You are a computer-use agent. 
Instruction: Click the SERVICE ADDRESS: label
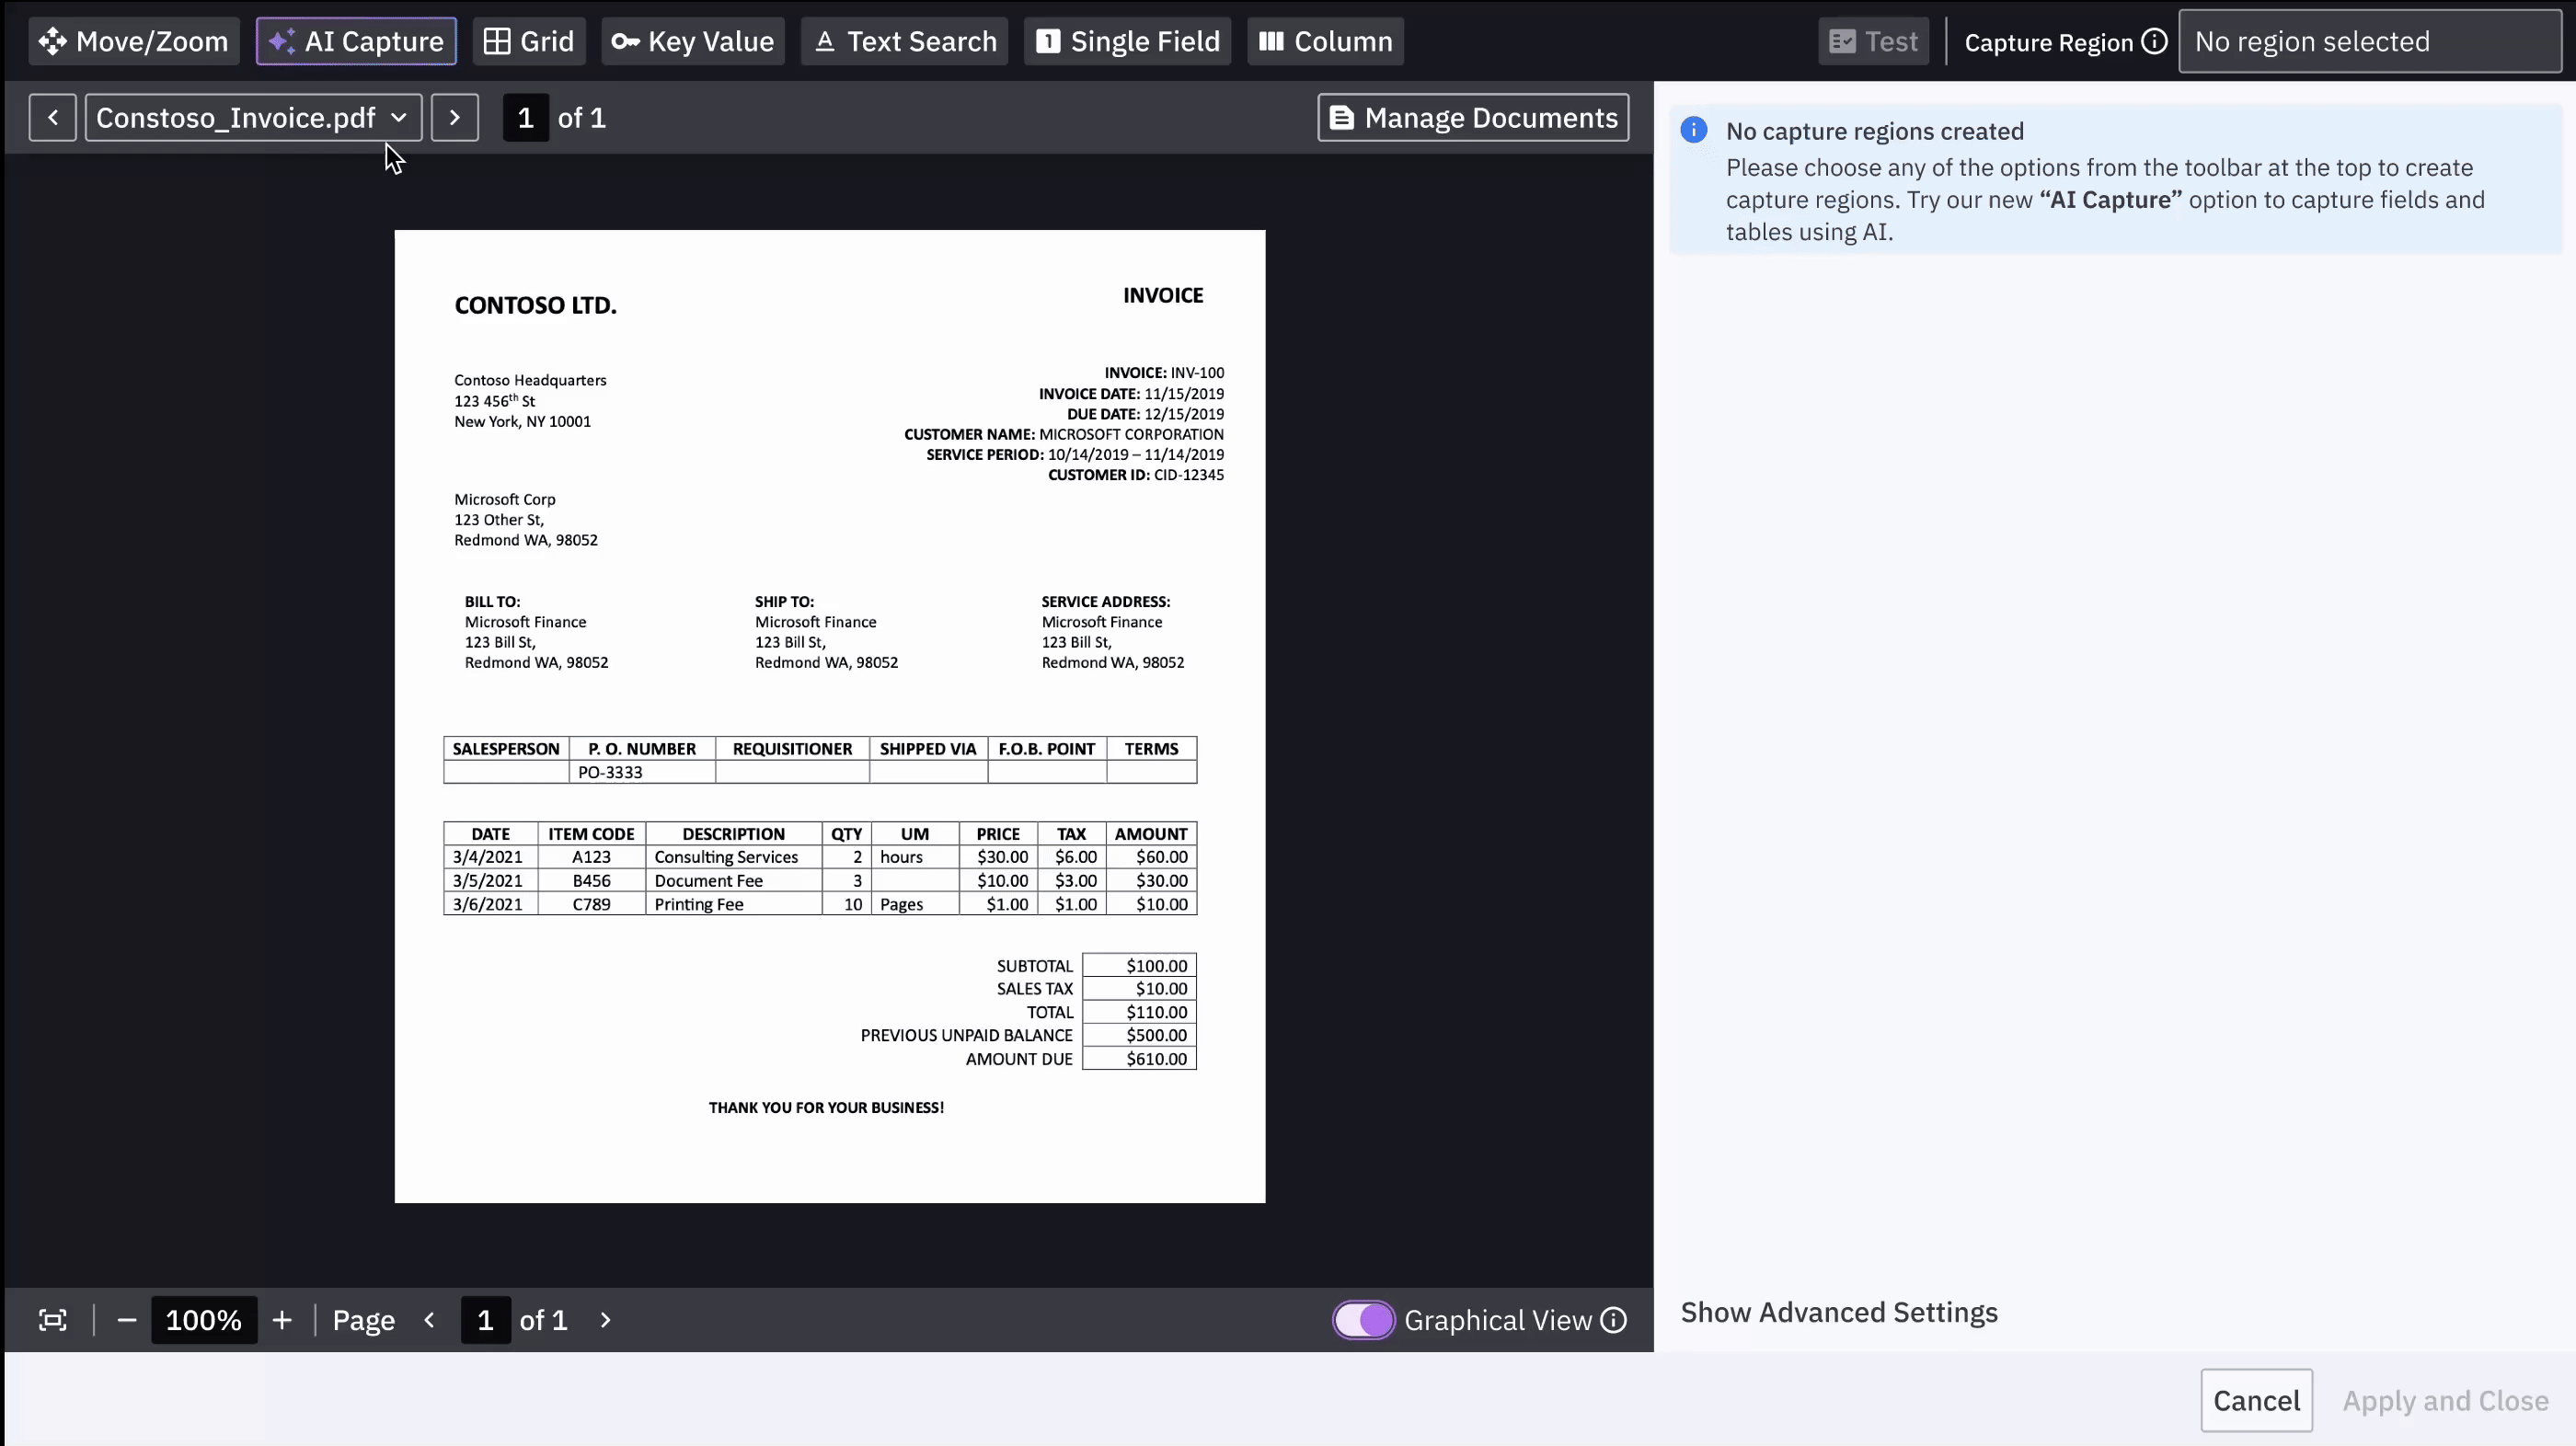pos(1105,602)
